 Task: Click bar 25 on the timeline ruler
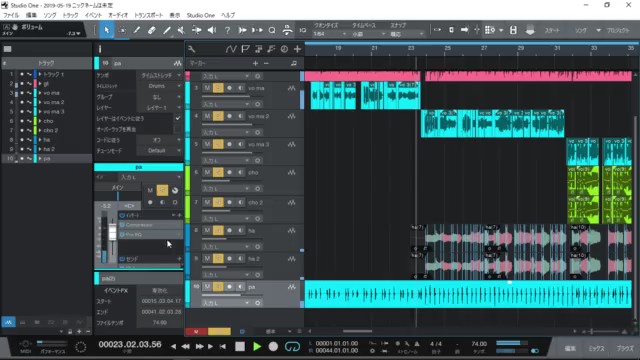tap(448, 48)
